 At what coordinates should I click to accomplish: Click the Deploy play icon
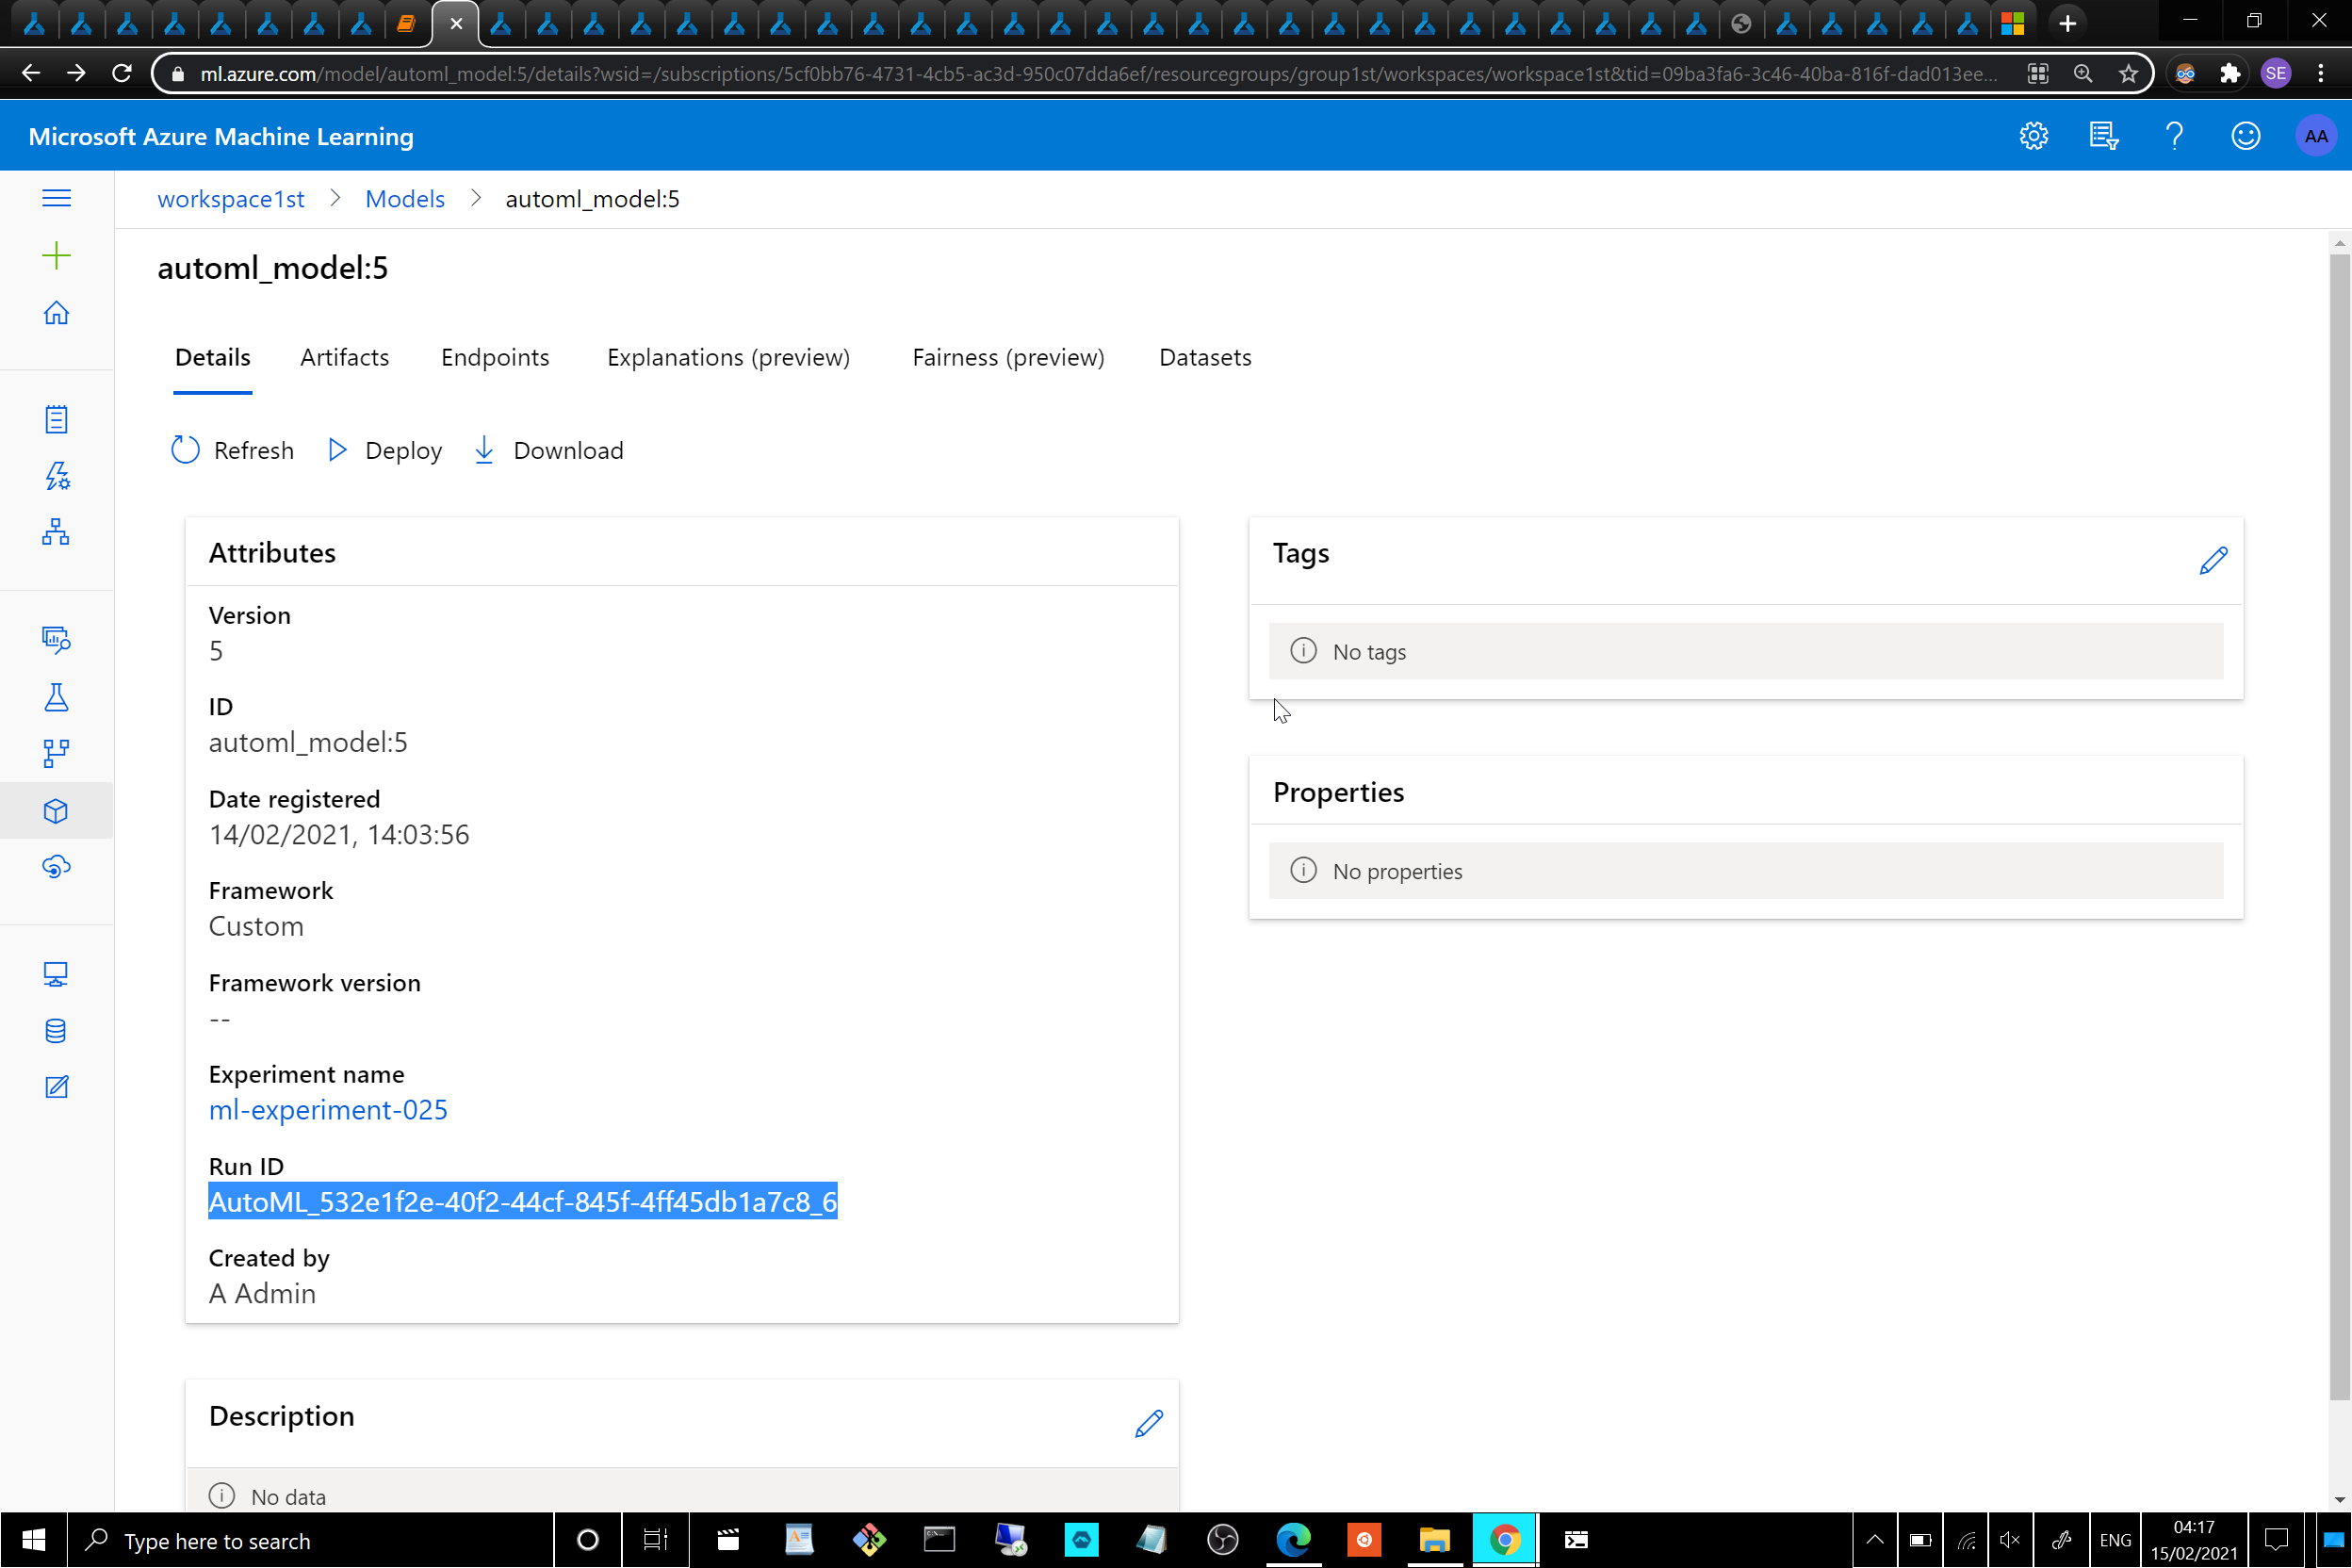coord(338,450)
